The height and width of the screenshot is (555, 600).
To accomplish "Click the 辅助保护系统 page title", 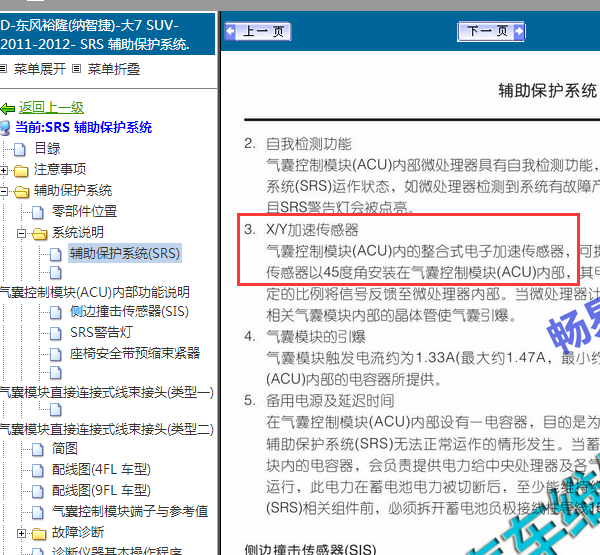I will 548,91.
